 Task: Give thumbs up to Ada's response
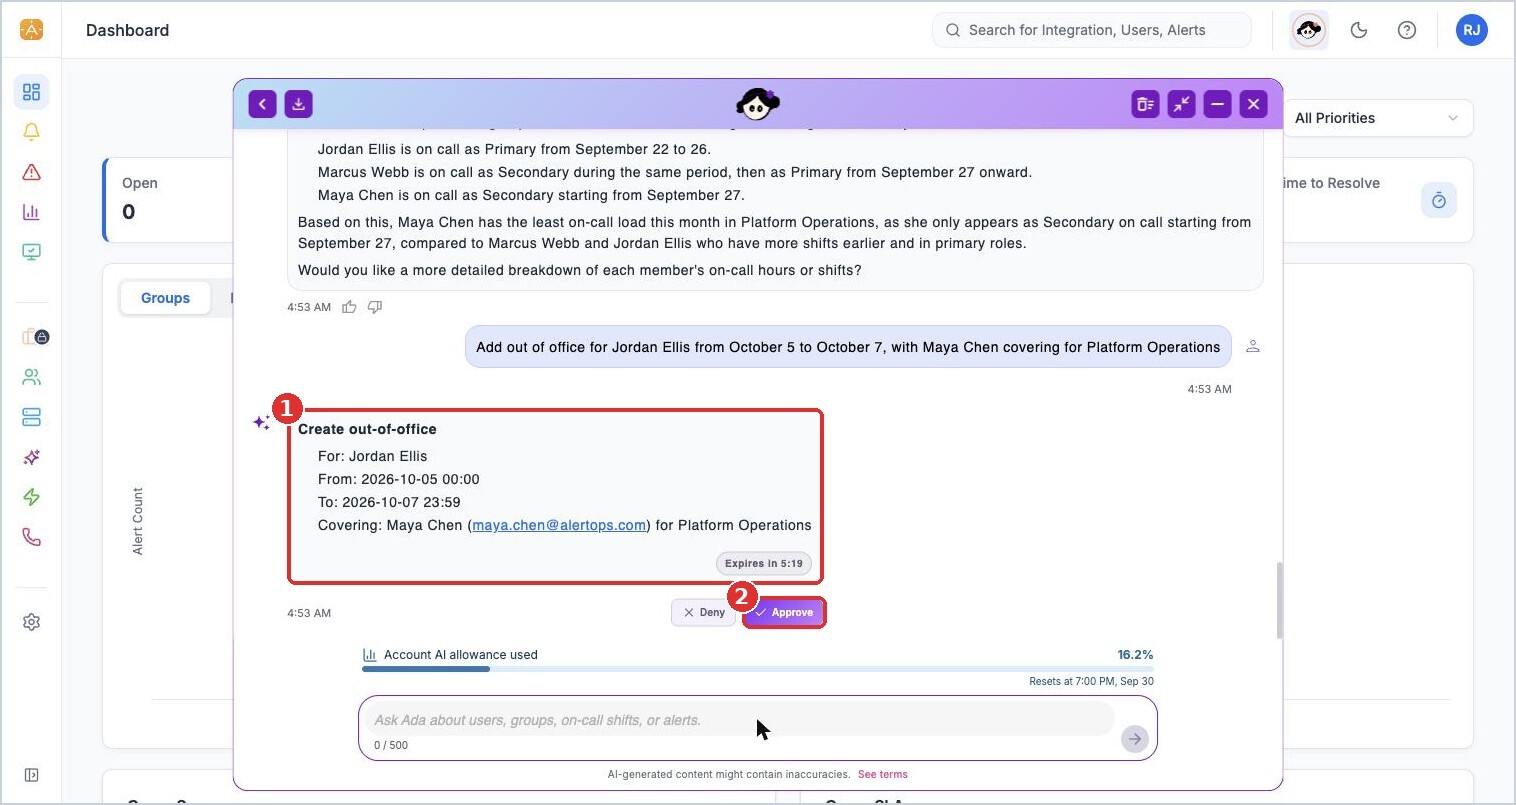349,307
